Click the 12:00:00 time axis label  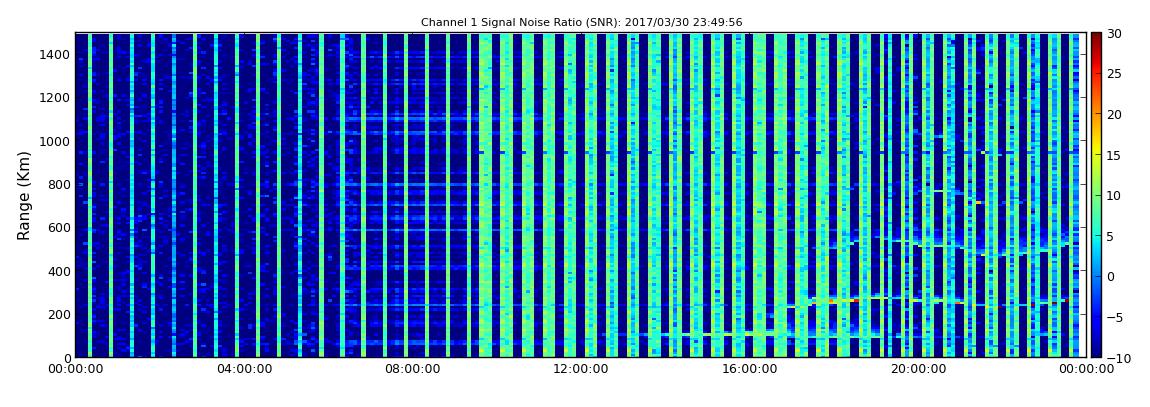coord(580,370)
